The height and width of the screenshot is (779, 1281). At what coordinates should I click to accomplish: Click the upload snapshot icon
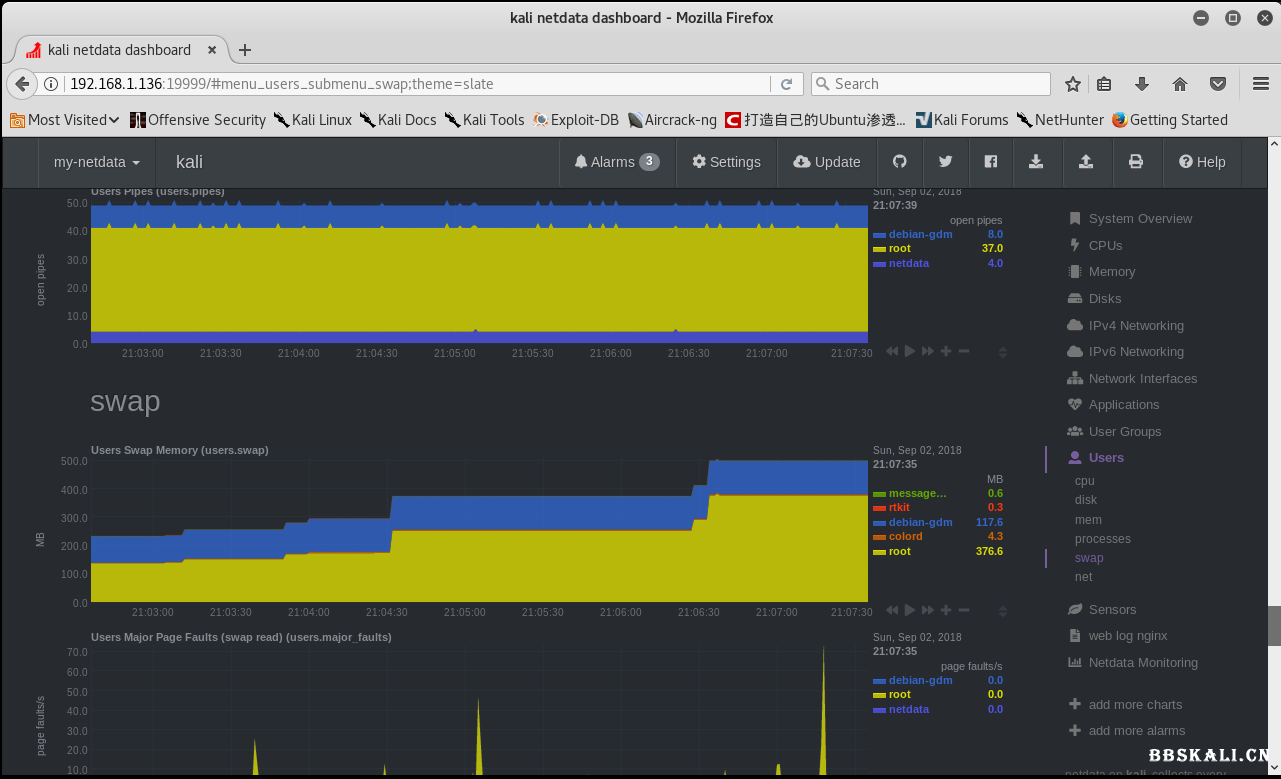pos(1085,162)
